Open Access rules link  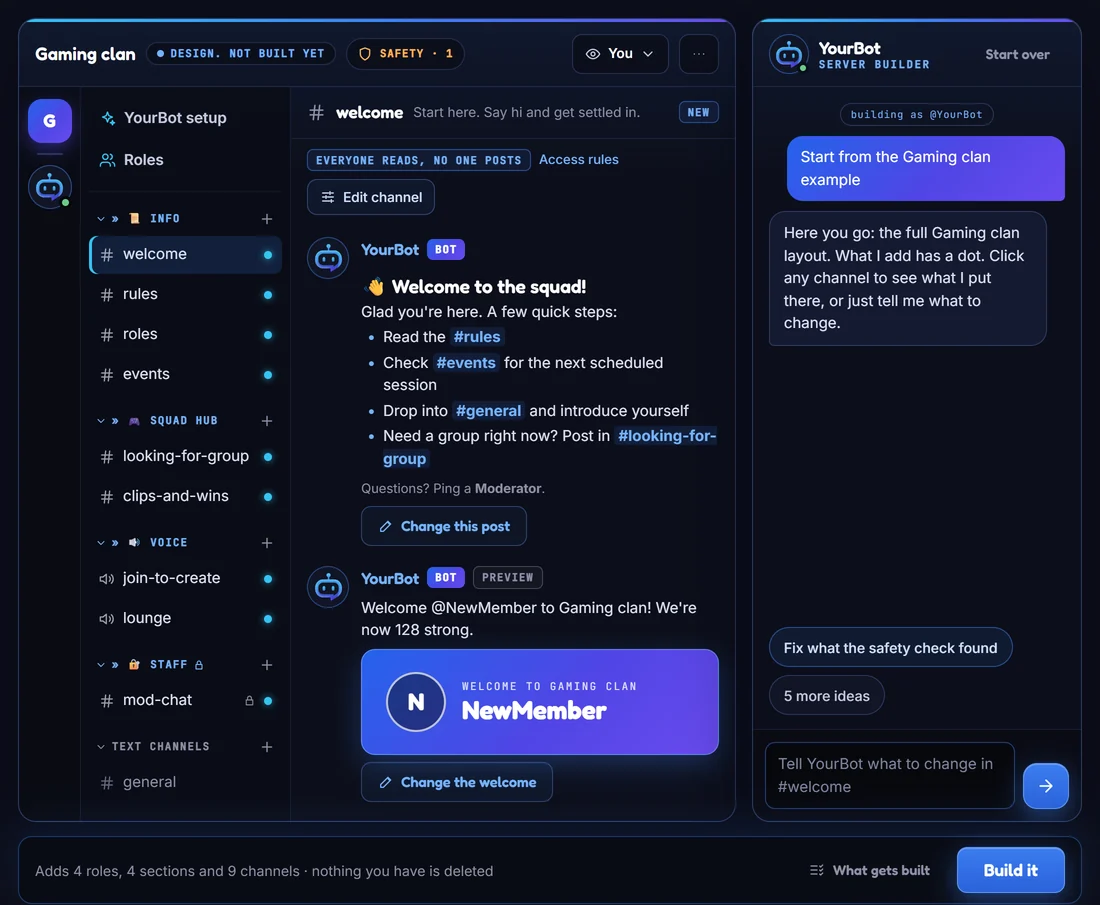(x=579, y=160)
